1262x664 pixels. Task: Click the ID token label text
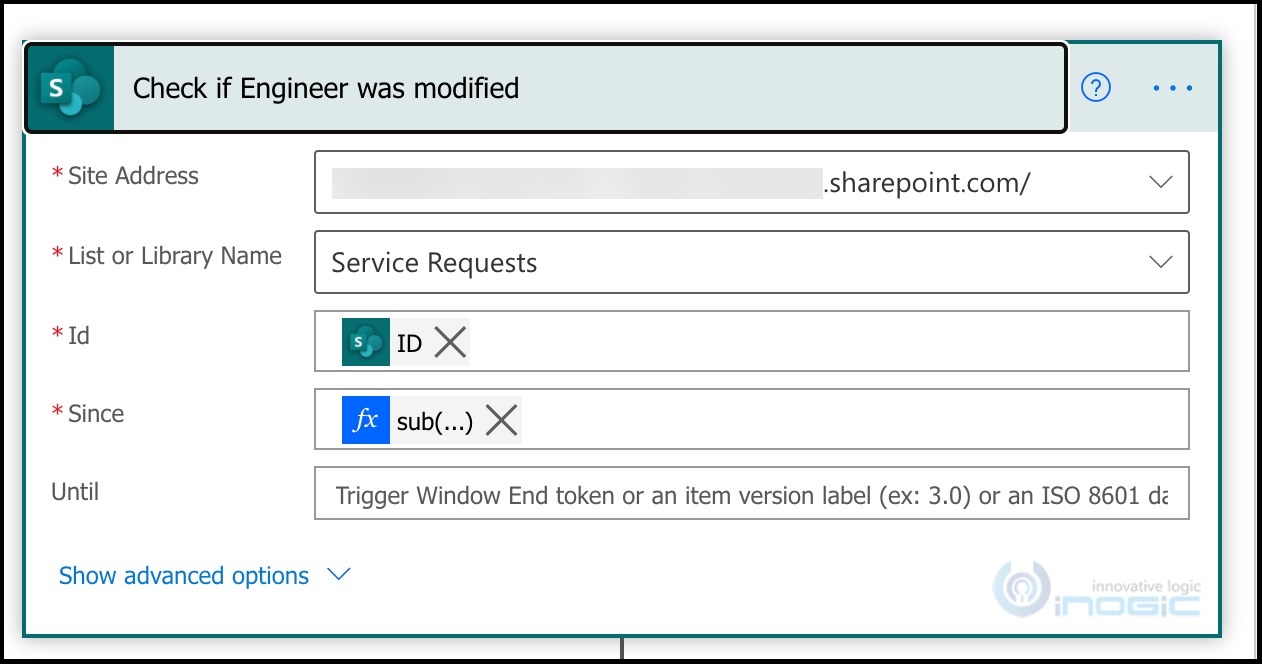408,341
